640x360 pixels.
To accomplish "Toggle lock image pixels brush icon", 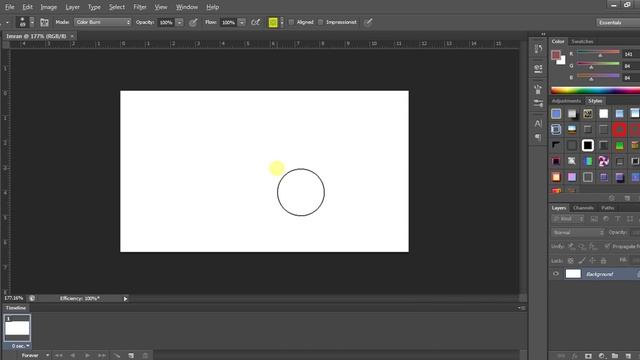I will point(582,260).
